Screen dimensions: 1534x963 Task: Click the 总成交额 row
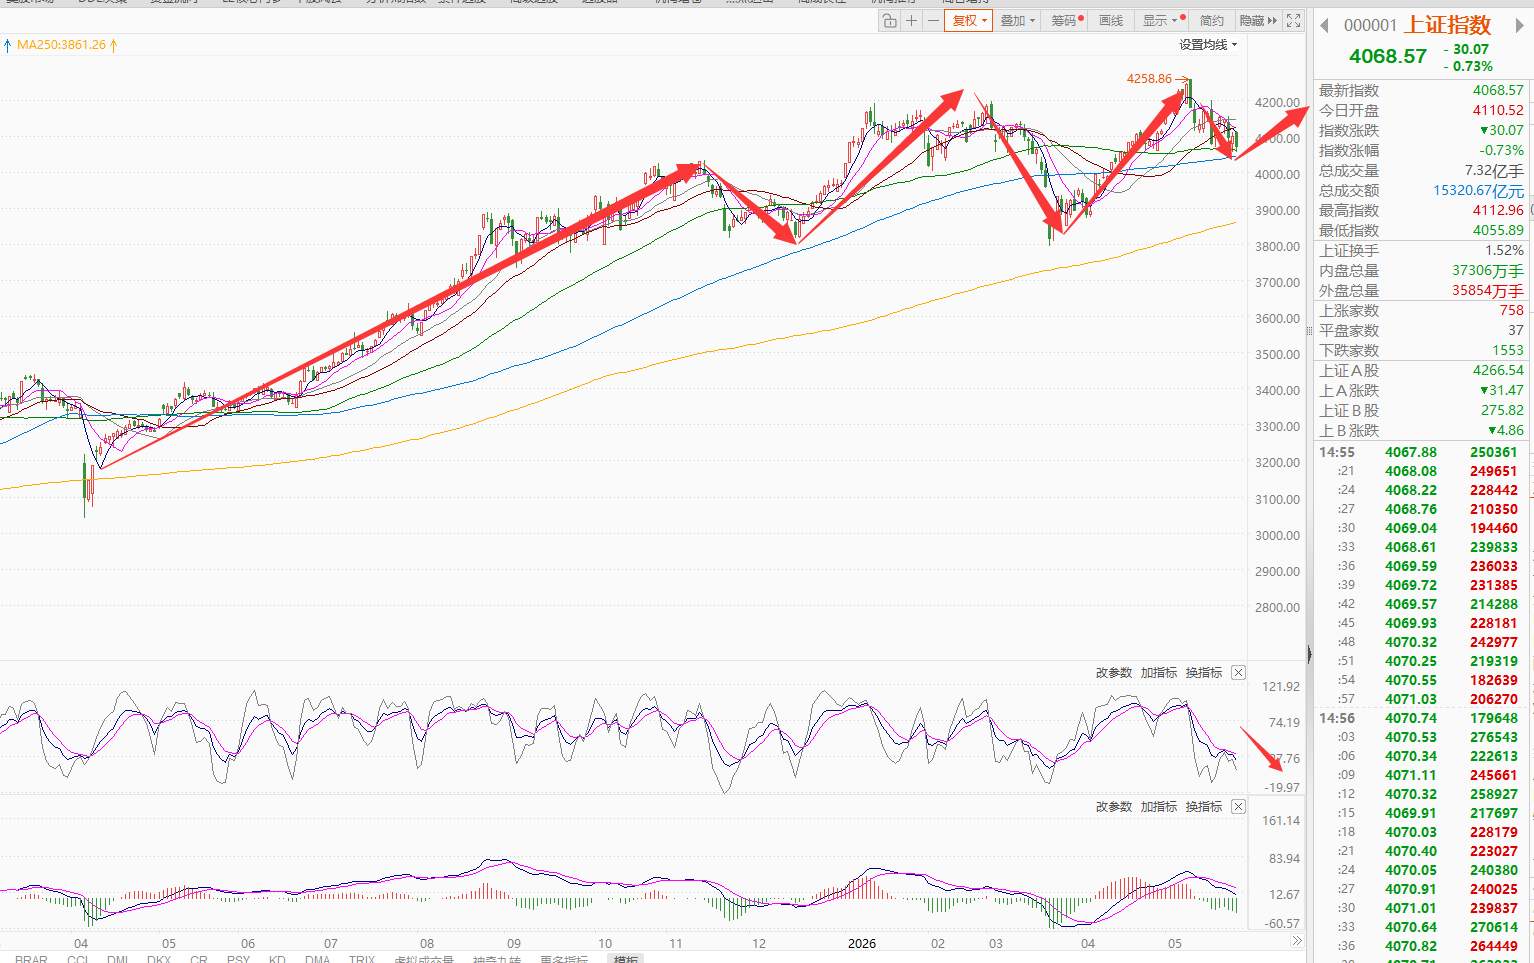(x=1421, y=190)
